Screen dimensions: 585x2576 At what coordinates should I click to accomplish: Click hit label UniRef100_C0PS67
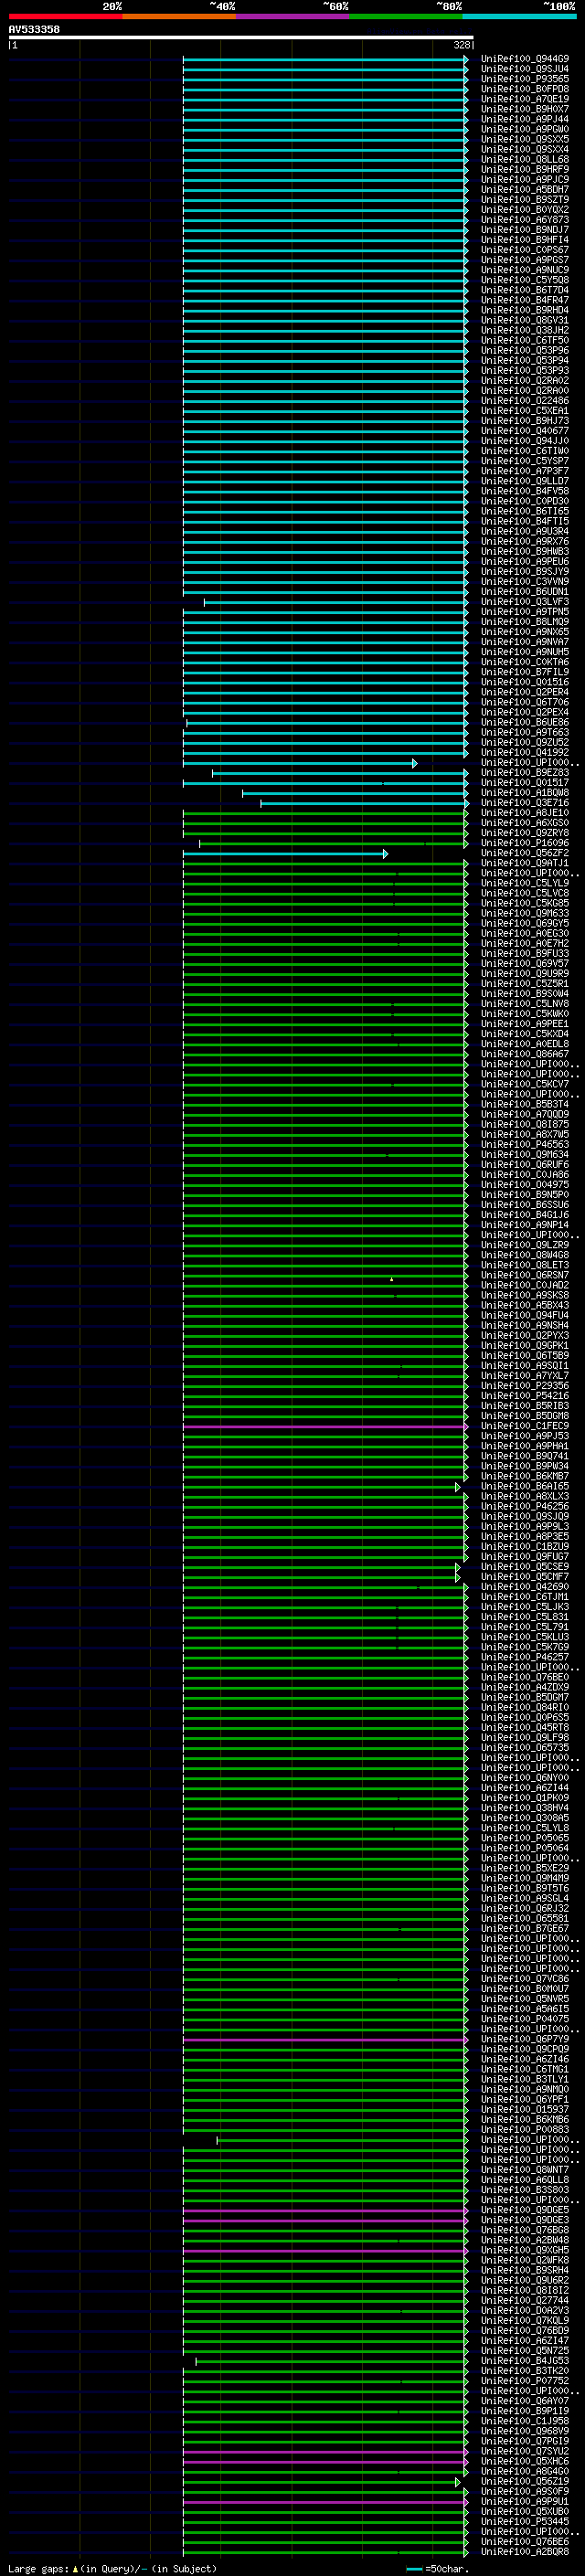525,250
